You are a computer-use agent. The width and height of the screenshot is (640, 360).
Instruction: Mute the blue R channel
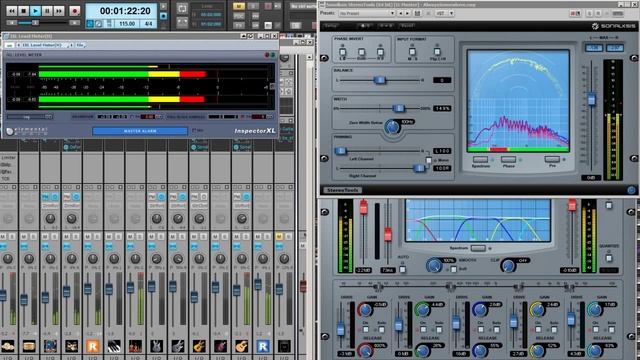258,236
